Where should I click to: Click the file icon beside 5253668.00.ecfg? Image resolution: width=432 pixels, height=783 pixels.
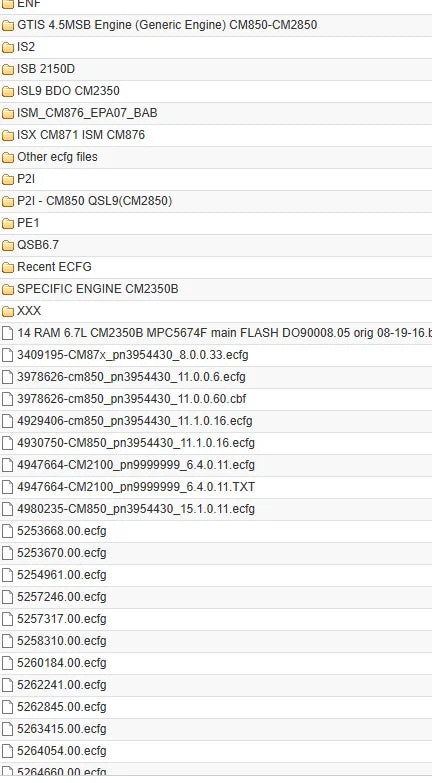tap(7, 531)
